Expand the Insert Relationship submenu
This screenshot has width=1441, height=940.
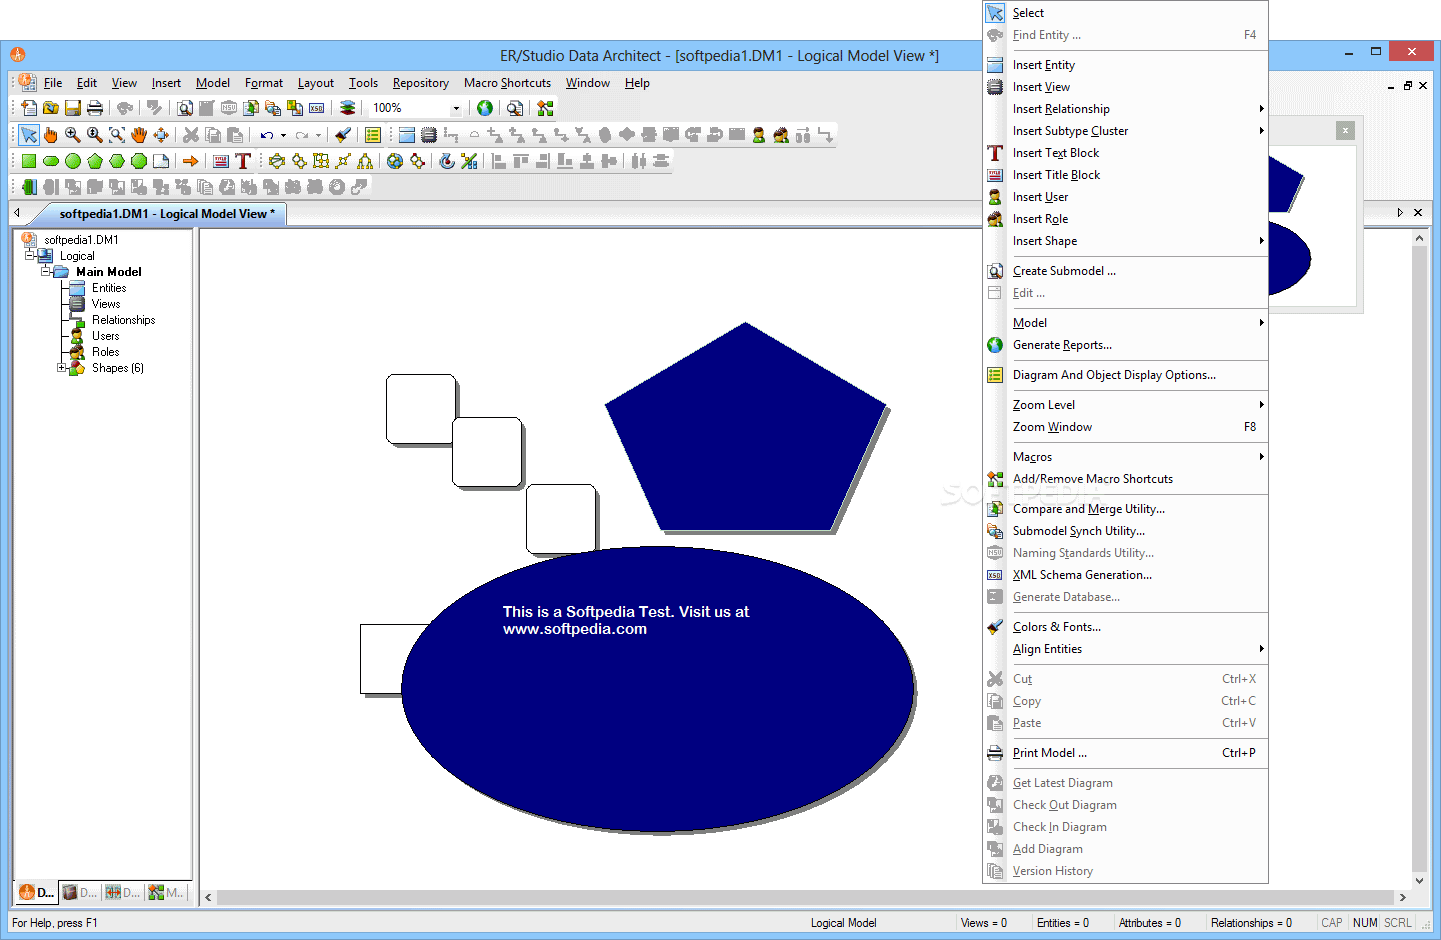(x=1261, y=109)
